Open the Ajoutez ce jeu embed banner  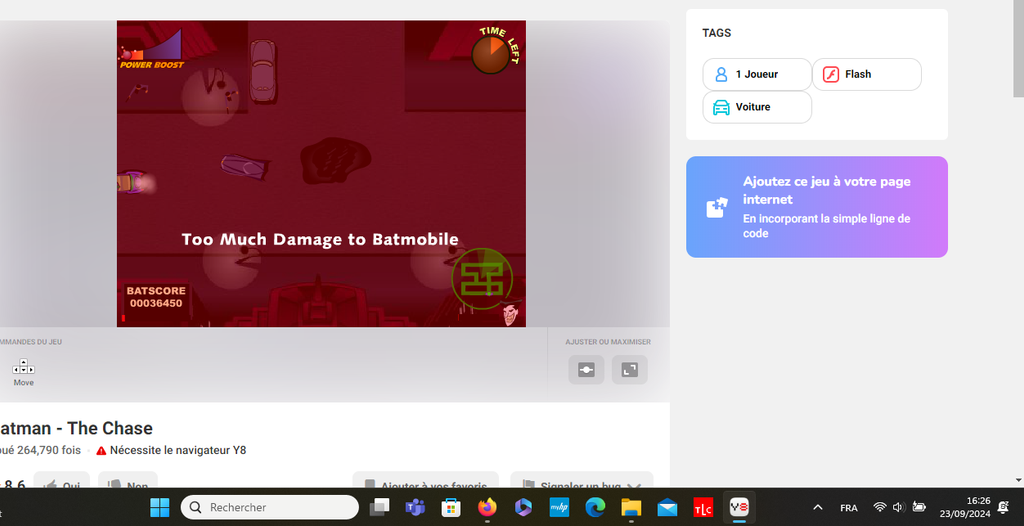[x=816, y=206]
